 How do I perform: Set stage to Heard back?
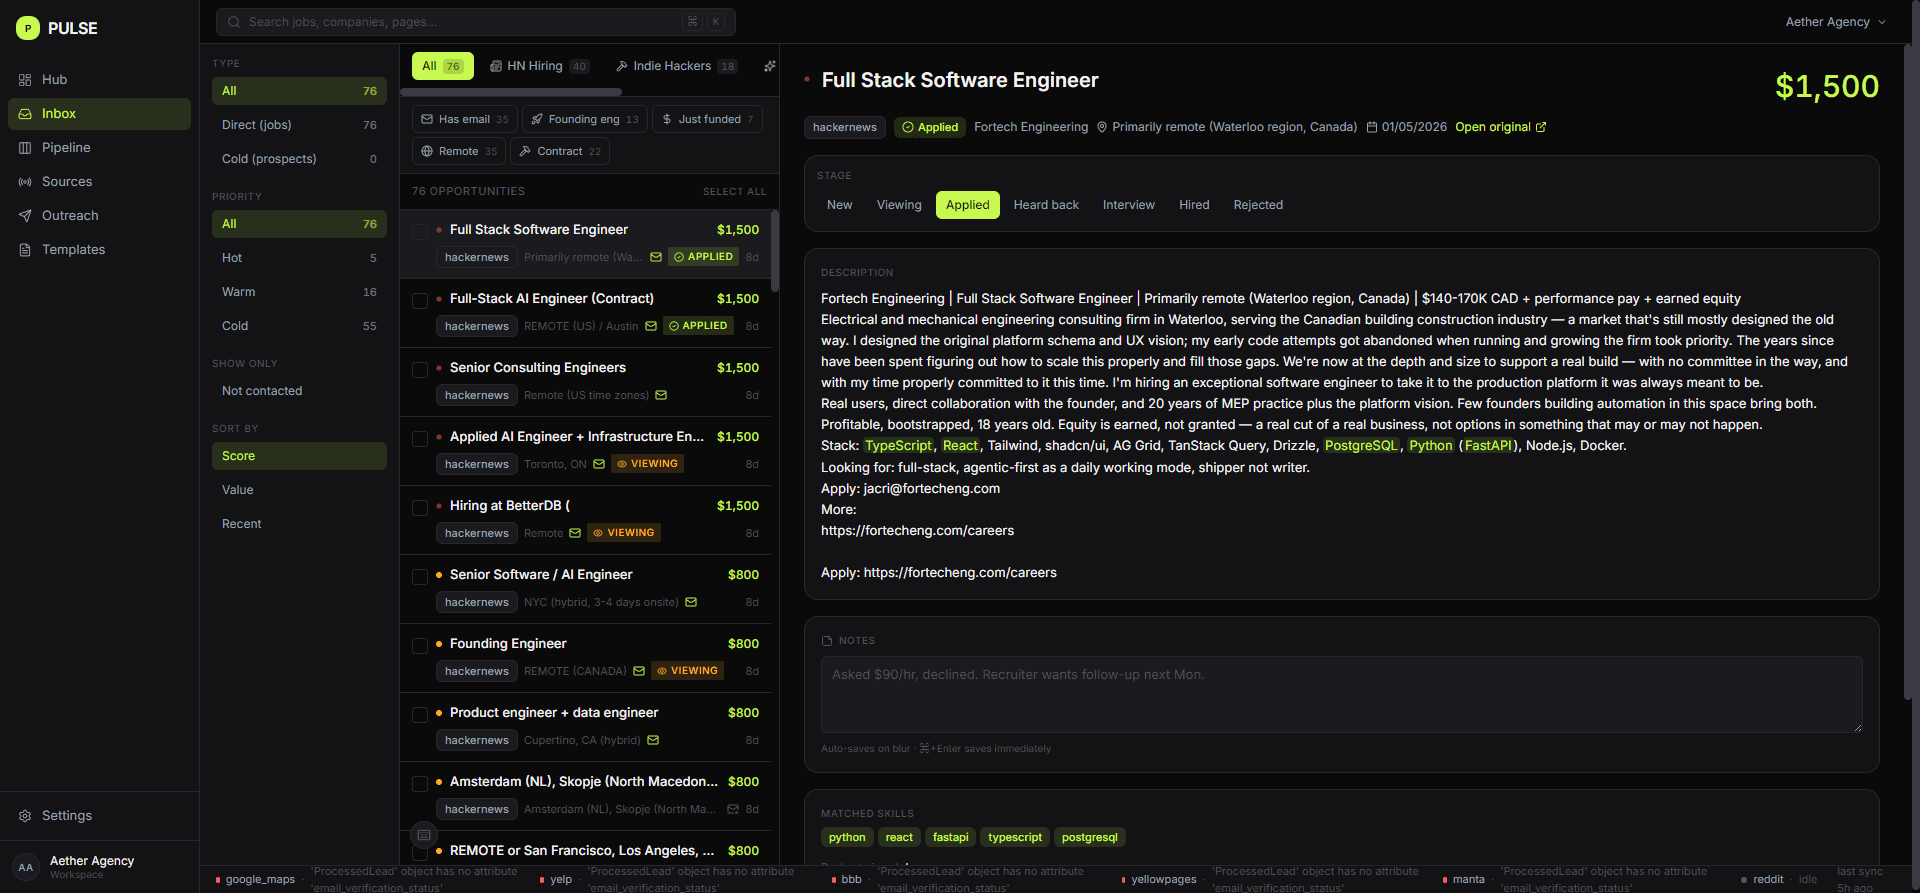[1046, 205]
